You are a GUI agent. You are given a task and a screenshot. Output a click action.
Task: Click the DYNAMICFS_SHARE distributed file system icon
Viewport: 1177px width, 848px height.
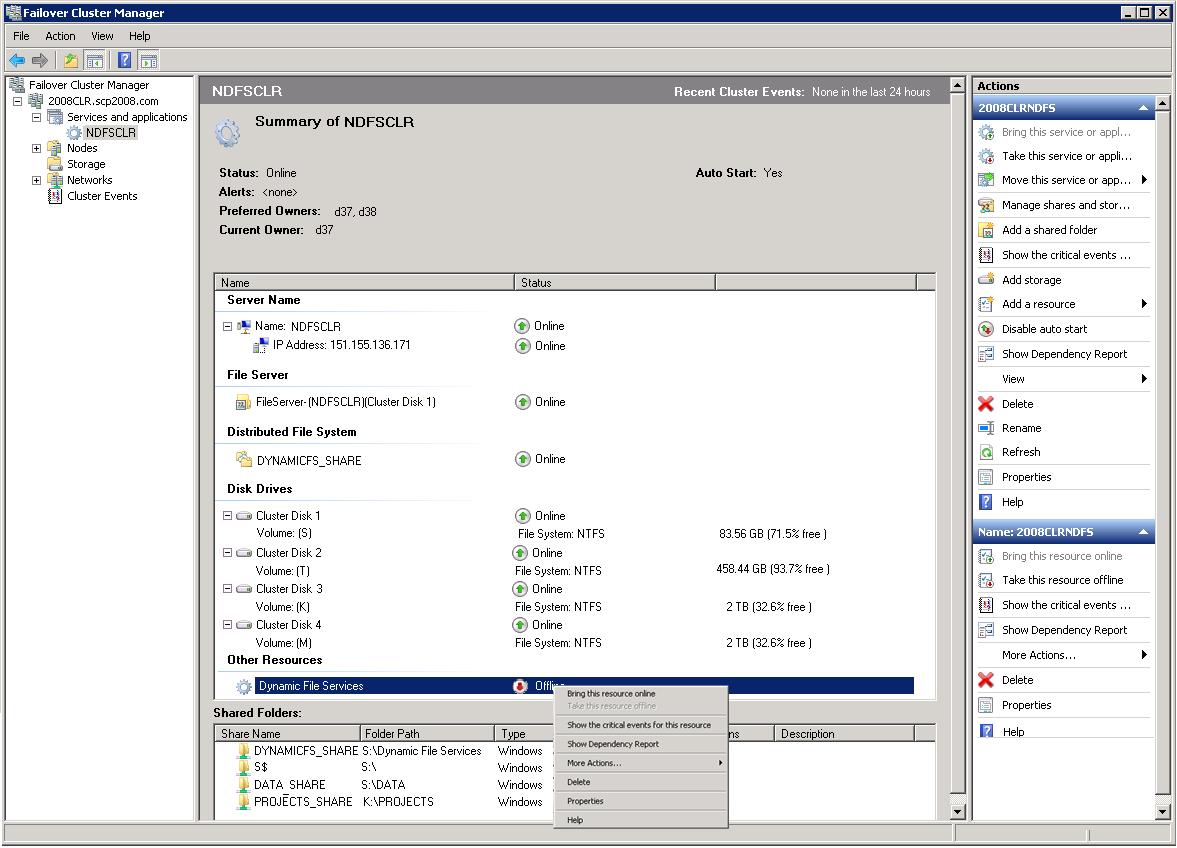click(244, 459)
